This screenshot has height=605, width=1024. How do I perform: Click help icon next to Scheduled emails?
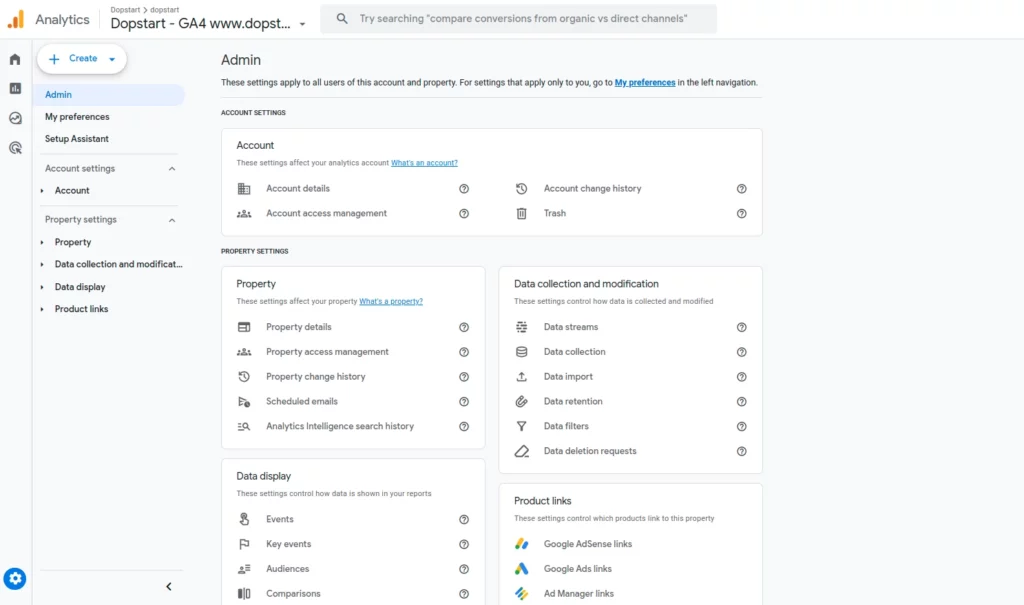click(464, 402)
